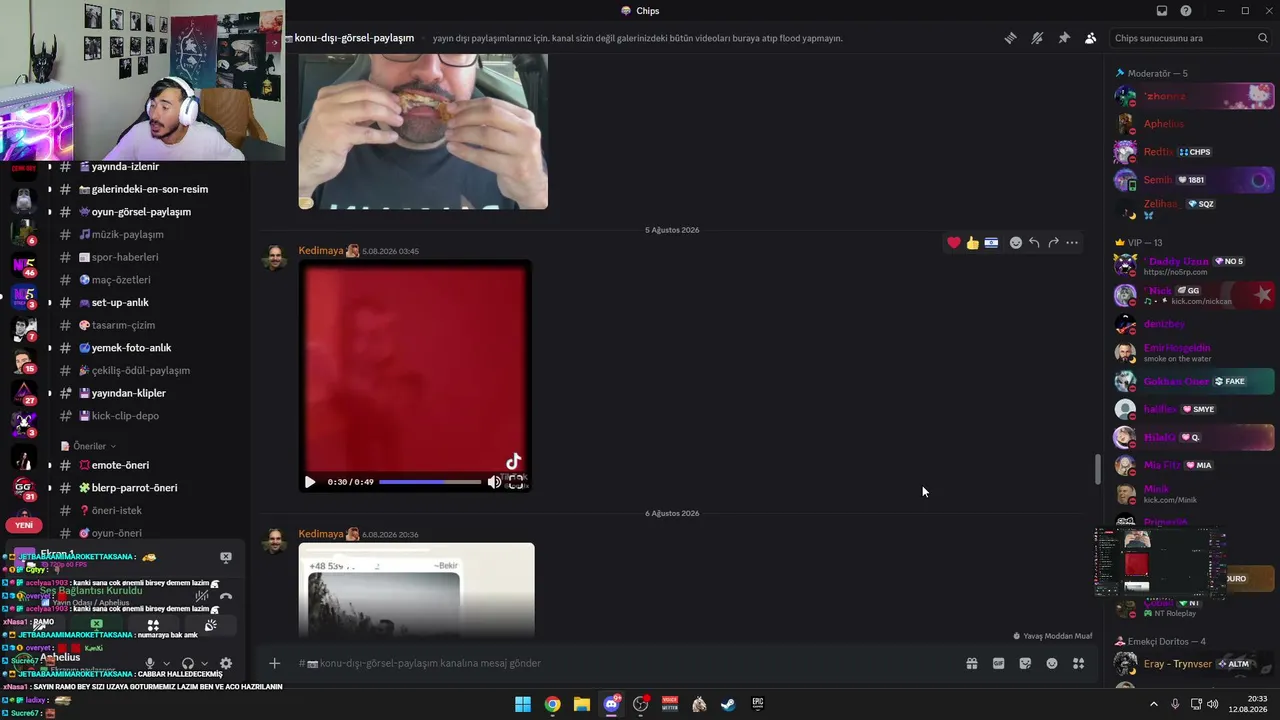
Task: React with the flag emoji
Action: [x=991, y=243]
